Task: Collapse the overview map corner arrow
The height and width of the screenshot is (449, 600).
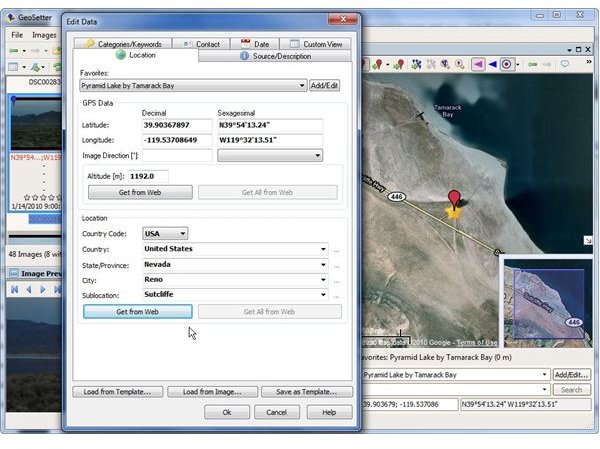Action: click(588, 240)
